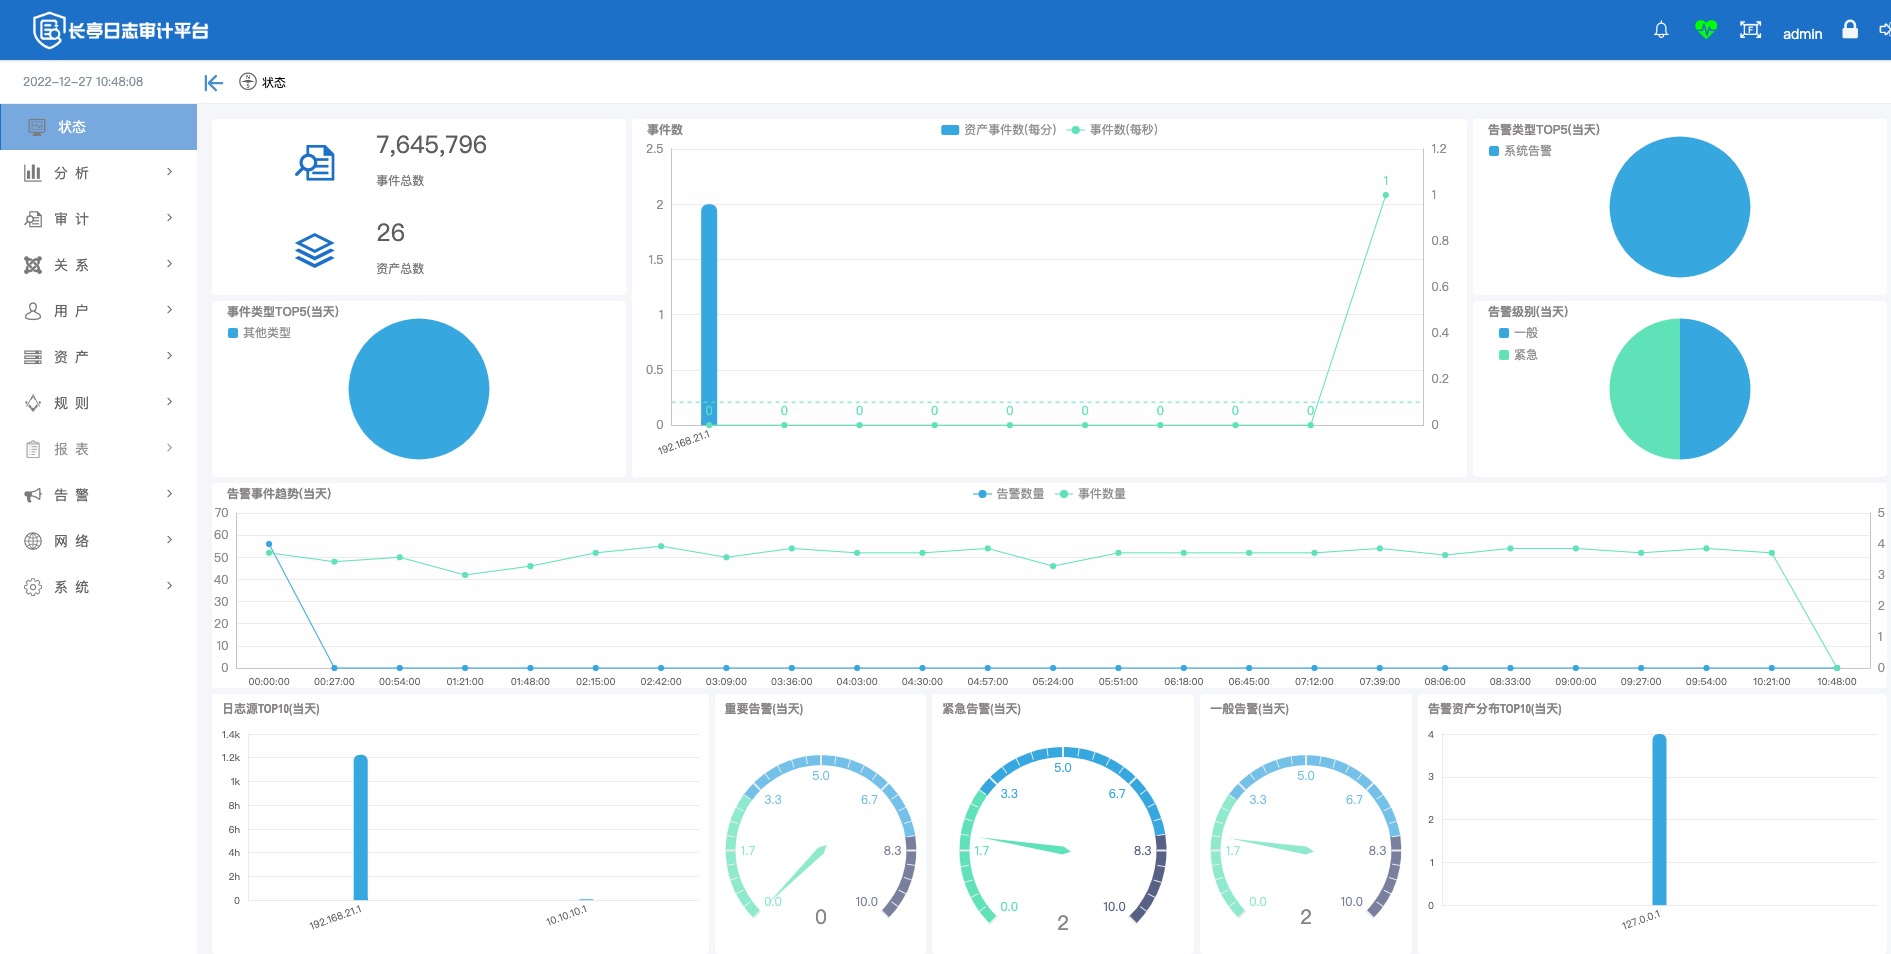Click the 00:00:00 告警数量 data point
Viewport: 1891px width, 954px height.
[x=269, y=544]
